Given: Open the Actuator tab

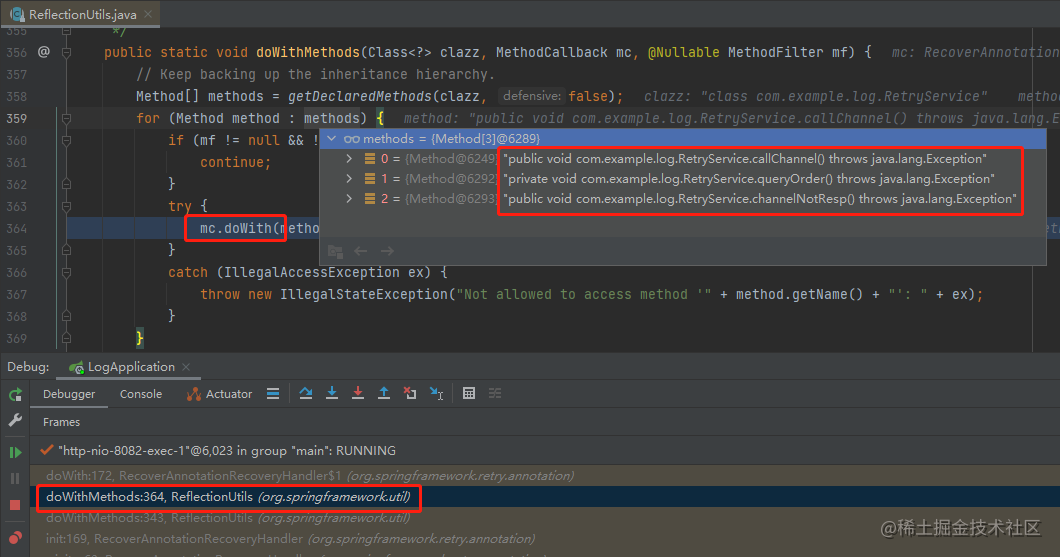Looking at the screenshot, I should 220,394.
